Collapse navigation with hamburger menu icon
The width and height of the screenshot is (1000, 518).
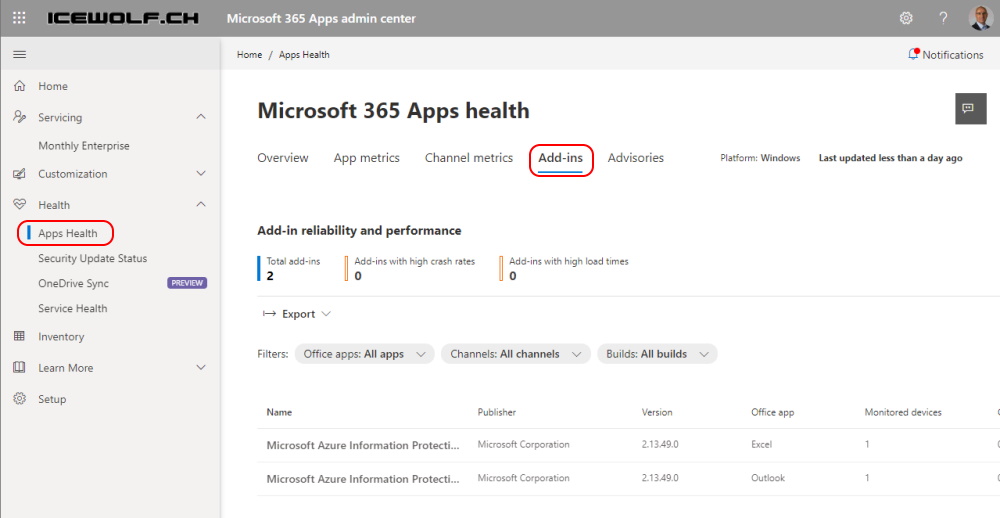pos(20,55)
